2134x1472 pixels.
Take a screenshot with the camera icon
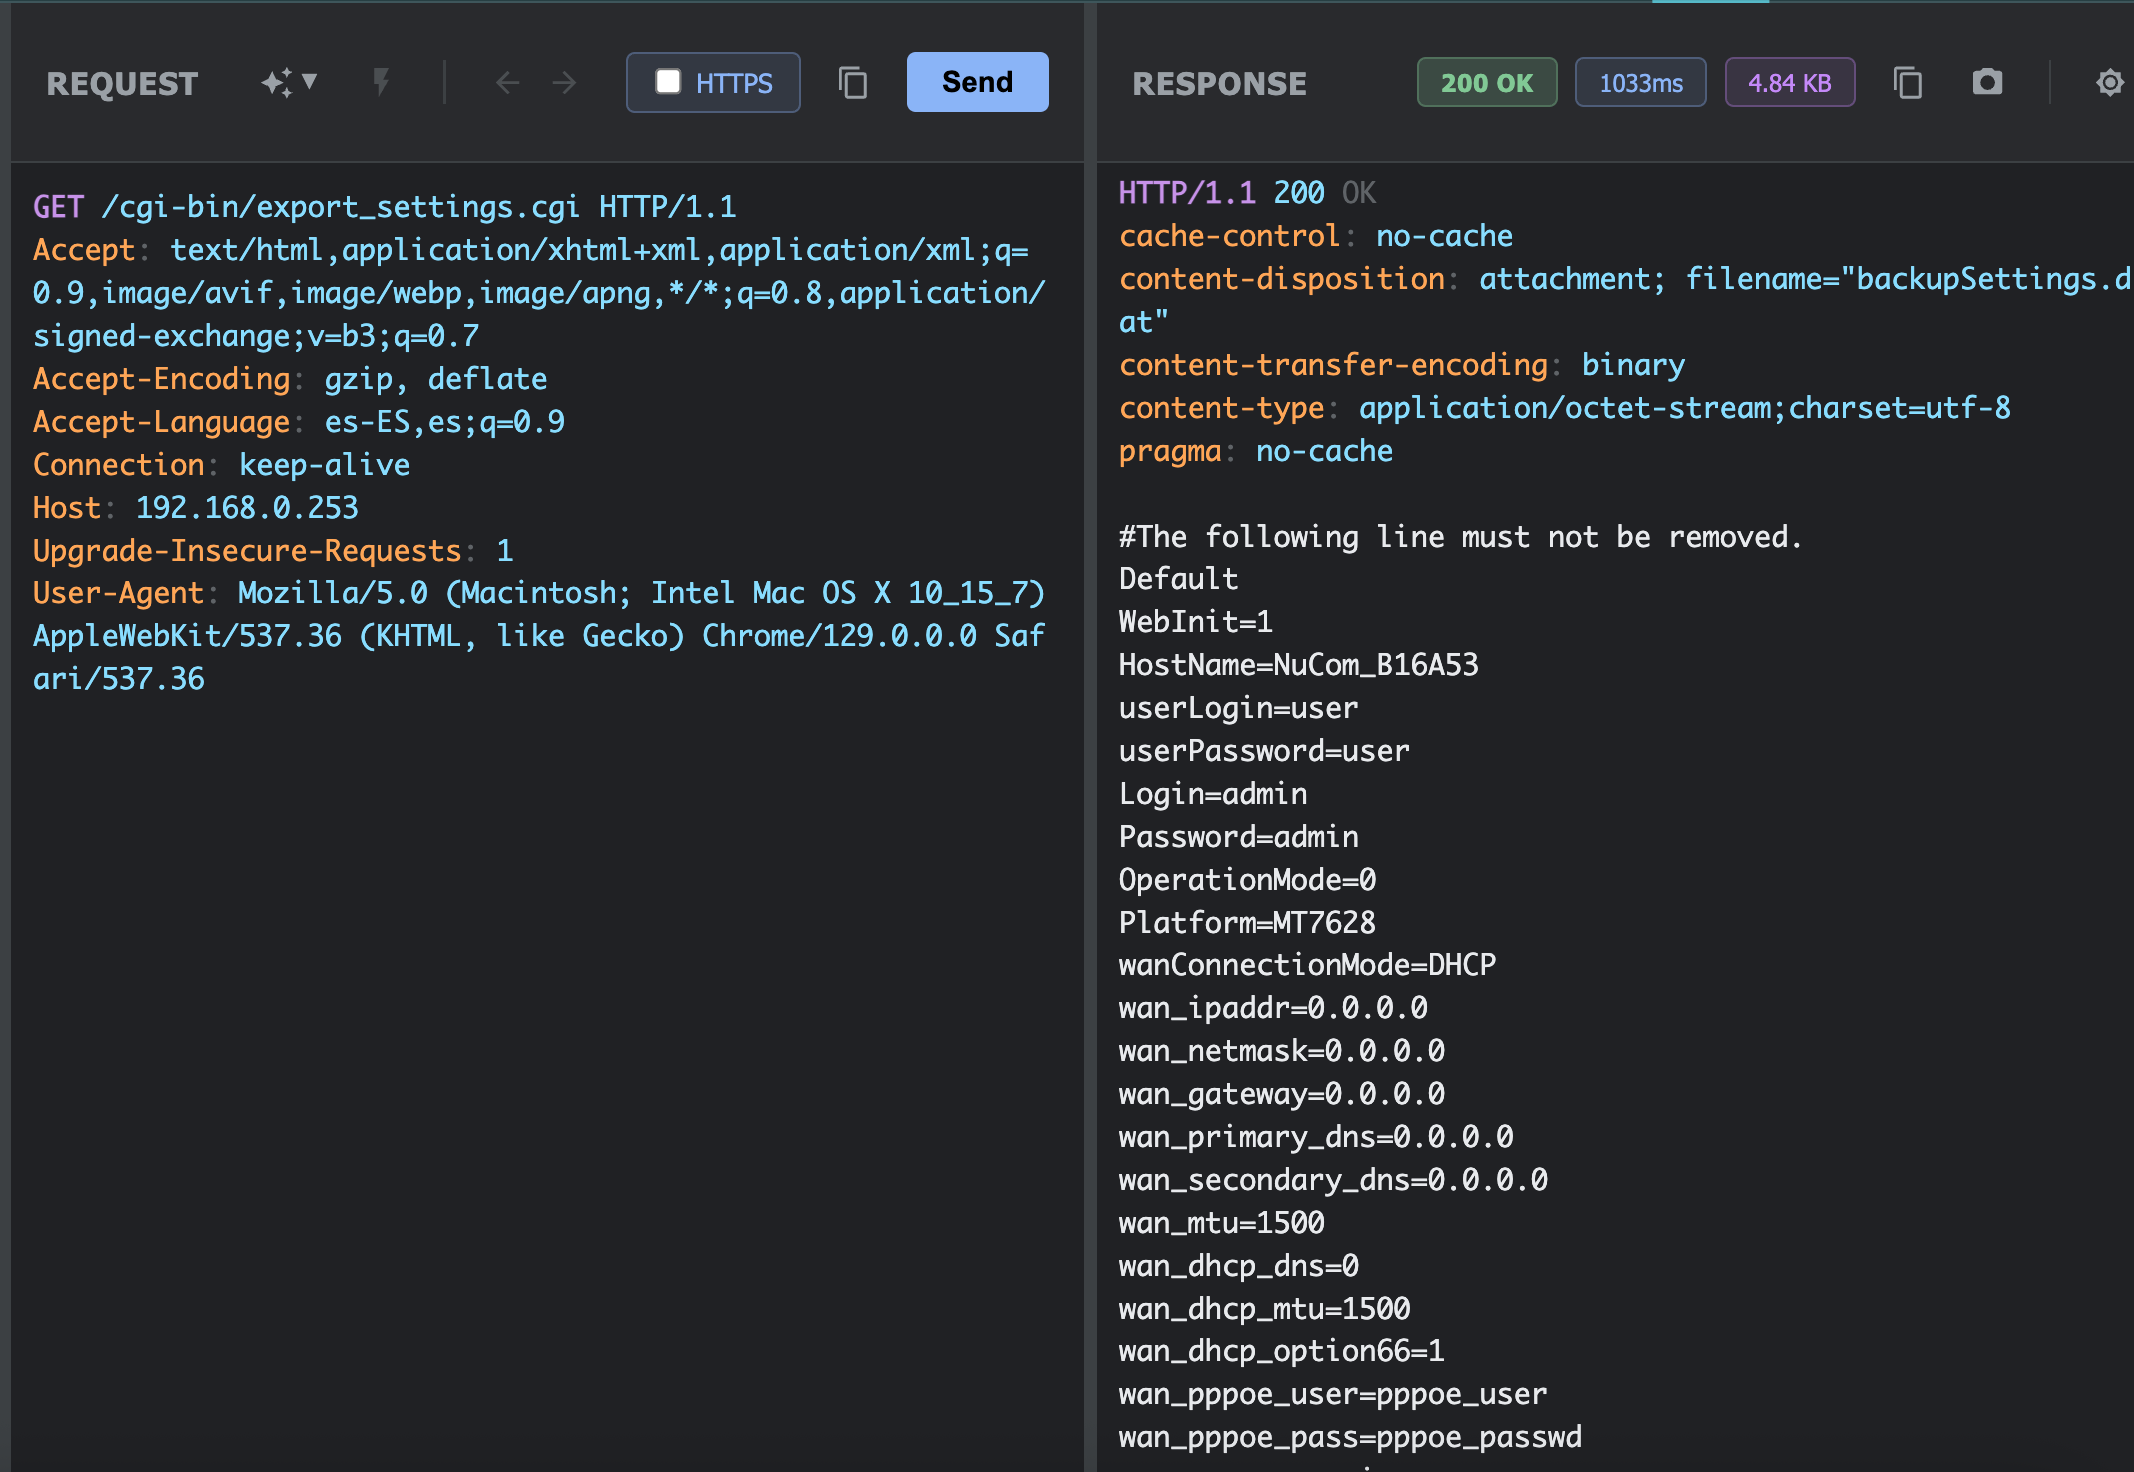click(x=1987, y=82)
